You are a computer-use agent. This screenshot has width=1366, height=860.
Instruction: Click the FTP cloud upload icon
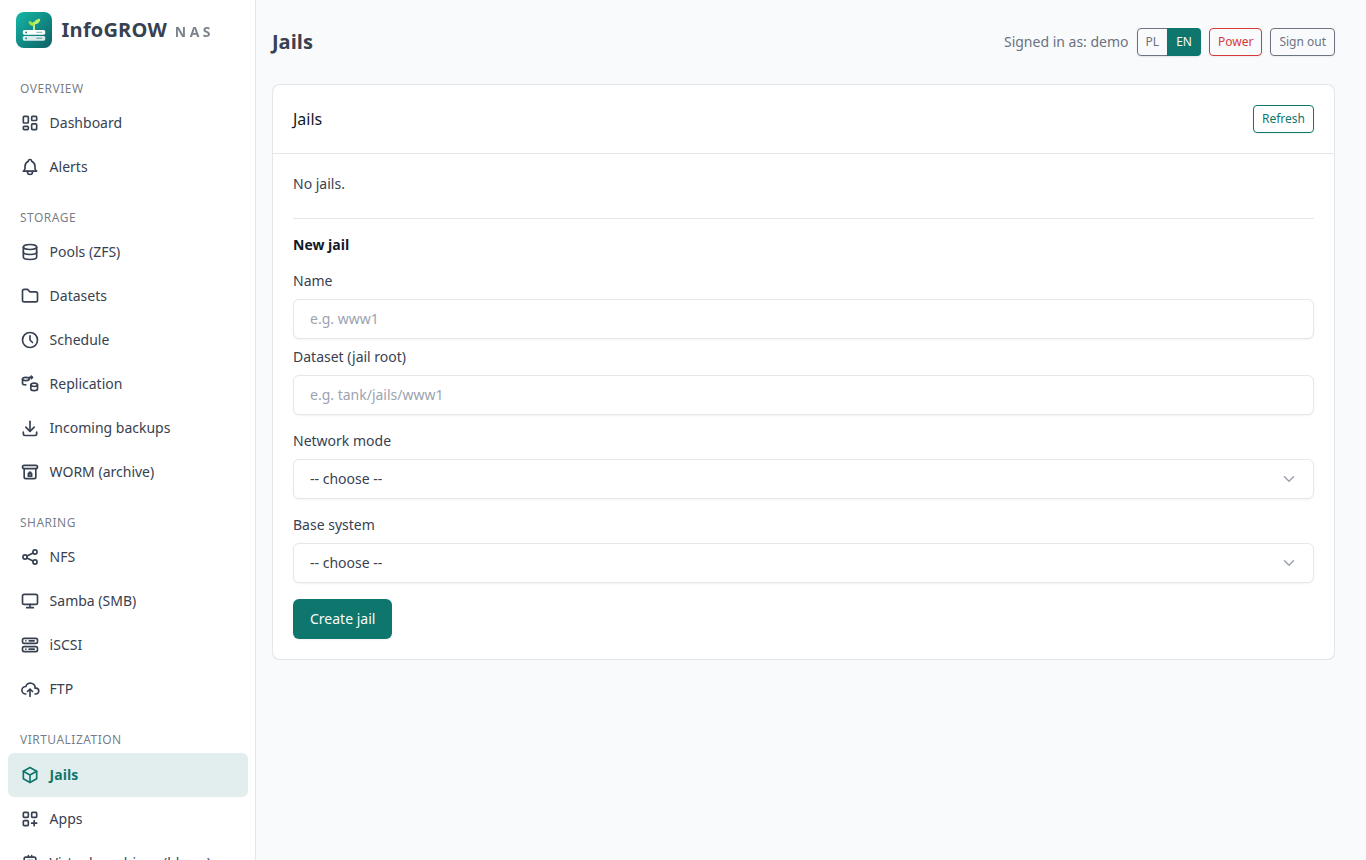pyautogui.click(x=30, y=689)
